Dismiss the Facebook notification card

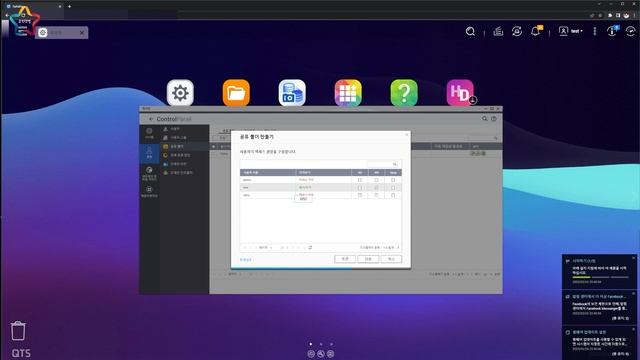633,293
